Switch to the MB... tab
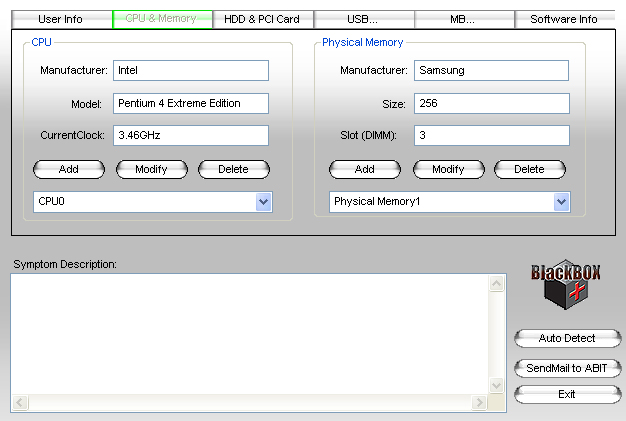This screenshot has height=421, width=626. (x=464, y=19)
